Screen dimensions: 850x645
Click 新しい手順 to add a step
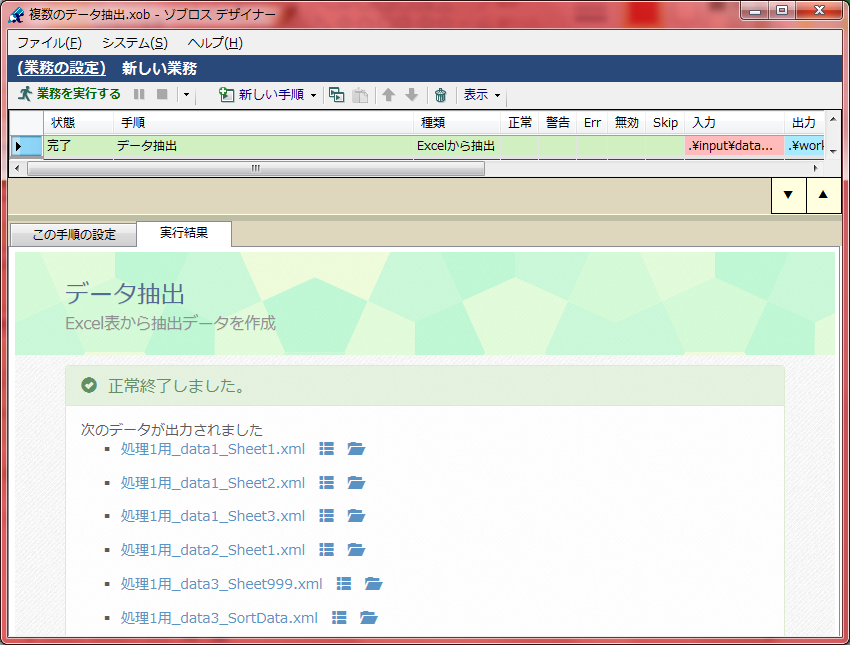point(261,95)
